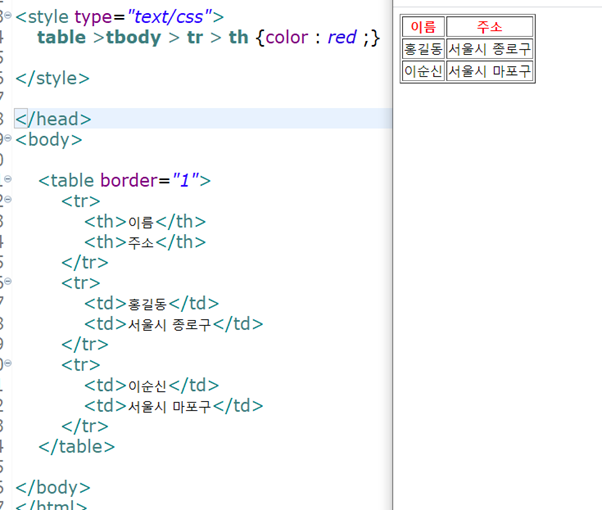Select the 홍길동 cell in preview table
This screenshot has height=510, width=602.
423,49
